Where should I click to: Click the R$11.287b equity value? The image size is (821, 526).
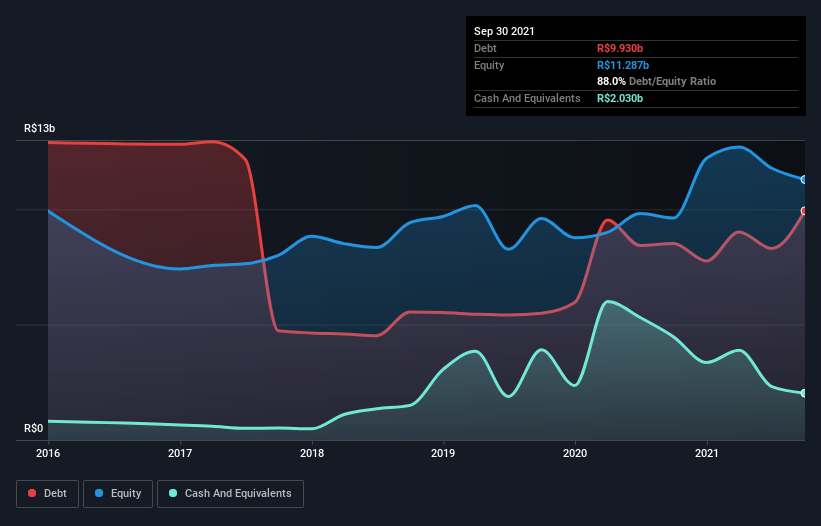coord(623,65)
